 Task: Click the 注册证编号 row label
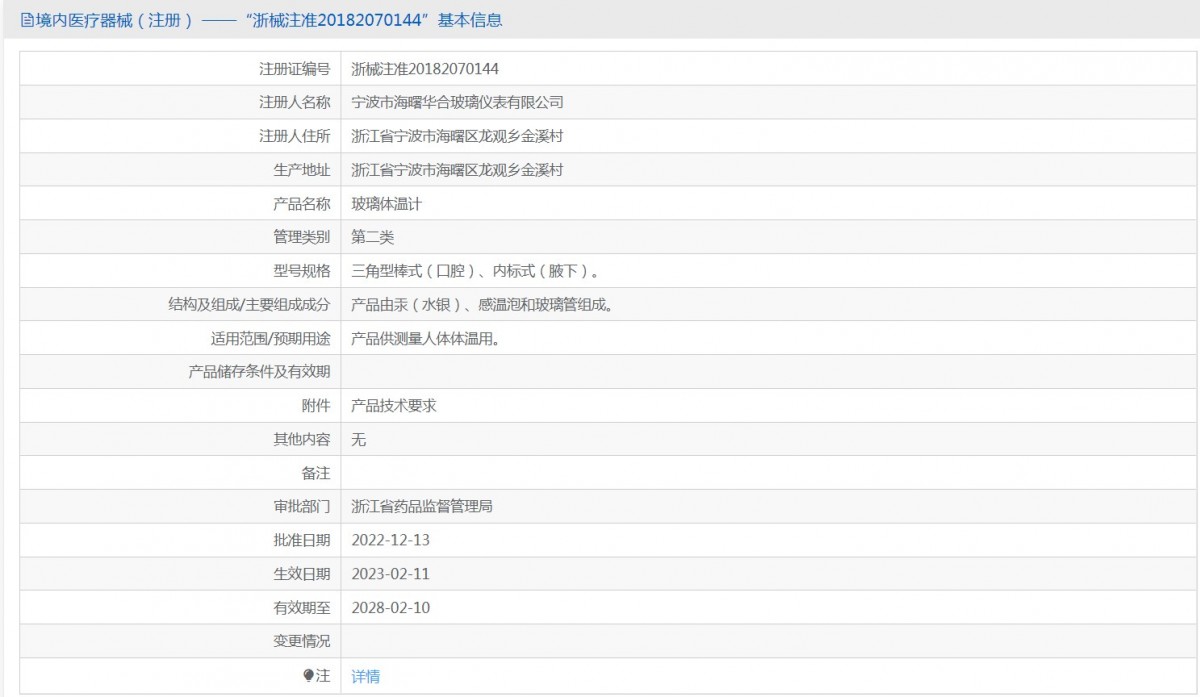[294, 69]
